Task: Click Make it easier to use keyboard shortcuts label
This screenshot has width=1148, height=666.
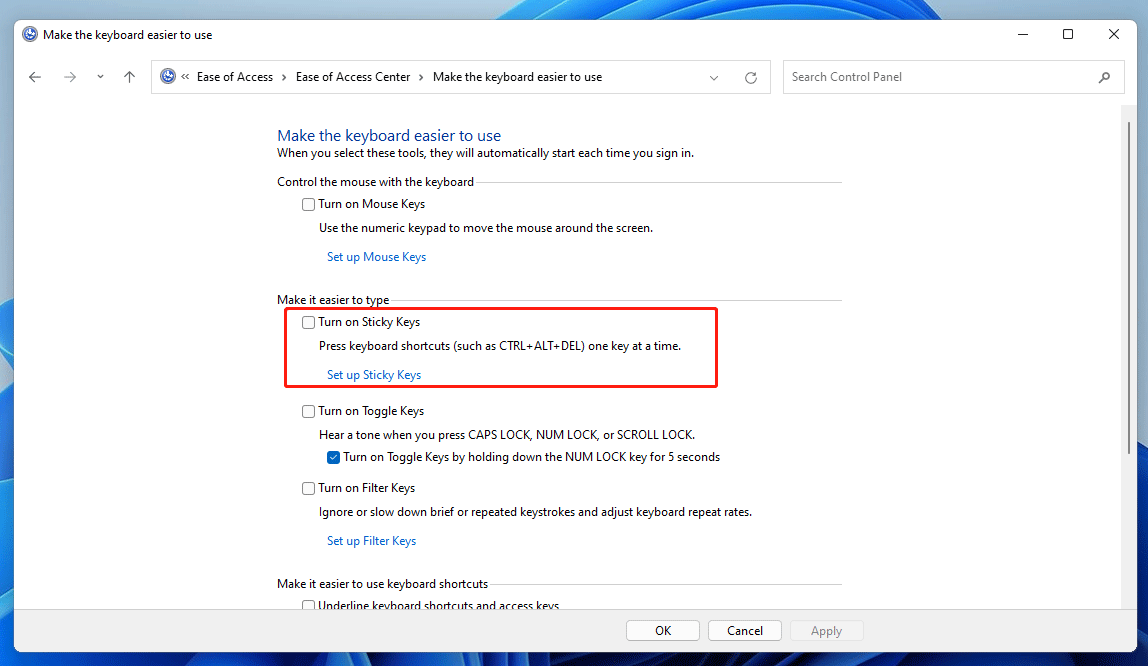Action: 382,583
